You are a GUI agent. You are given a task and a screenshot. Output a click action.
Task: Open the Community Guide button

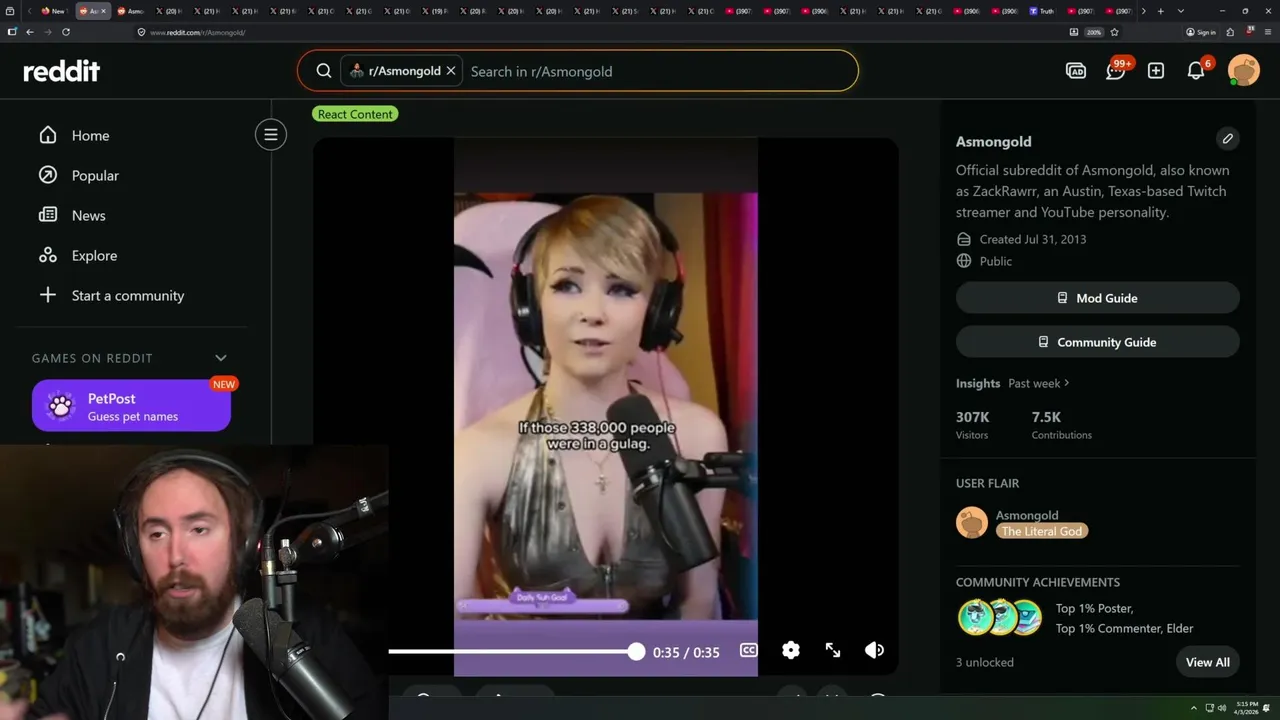pyautogui.click(x=1097, y=342)
